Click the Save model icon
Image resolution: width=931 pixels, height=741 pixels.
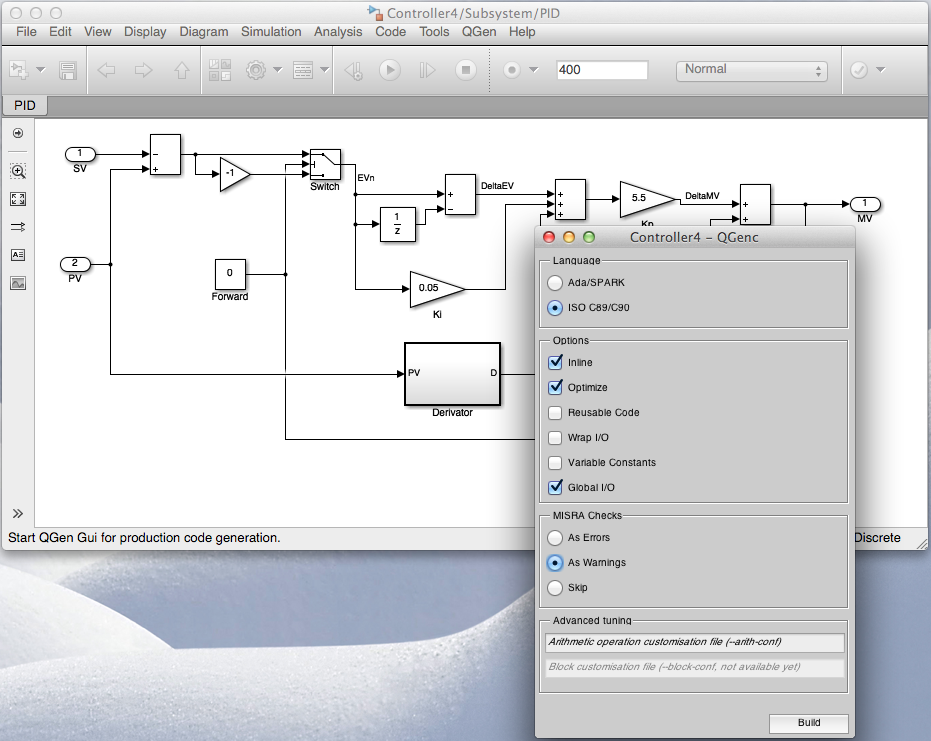(65, 69)
